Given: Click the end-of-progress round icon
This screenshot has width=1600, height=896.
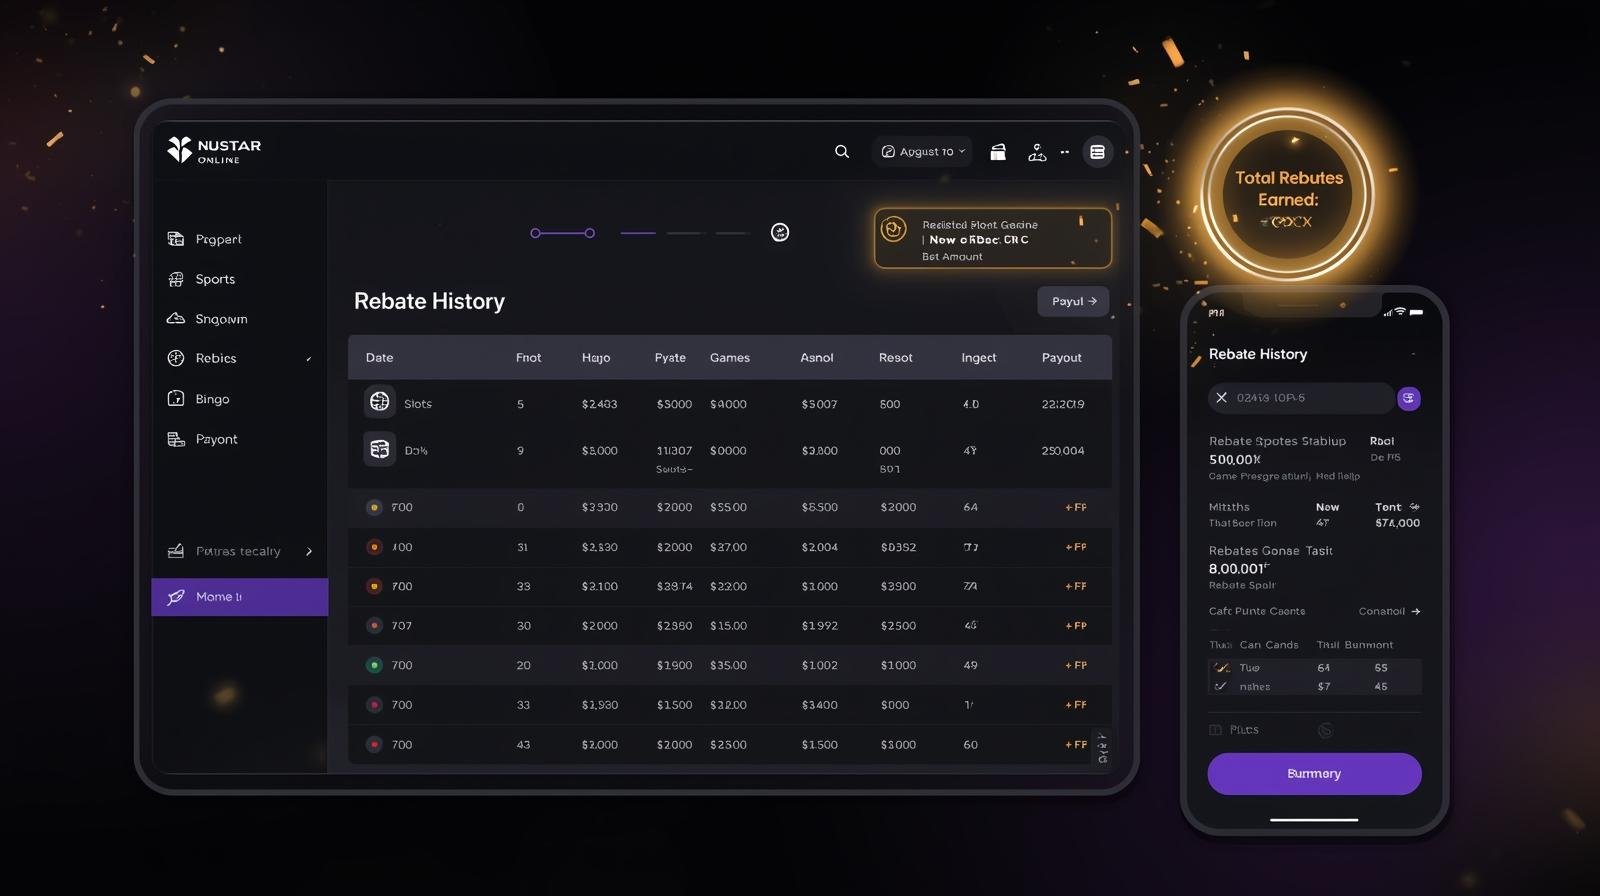Looking at the screenshot, I should (780, 233).
